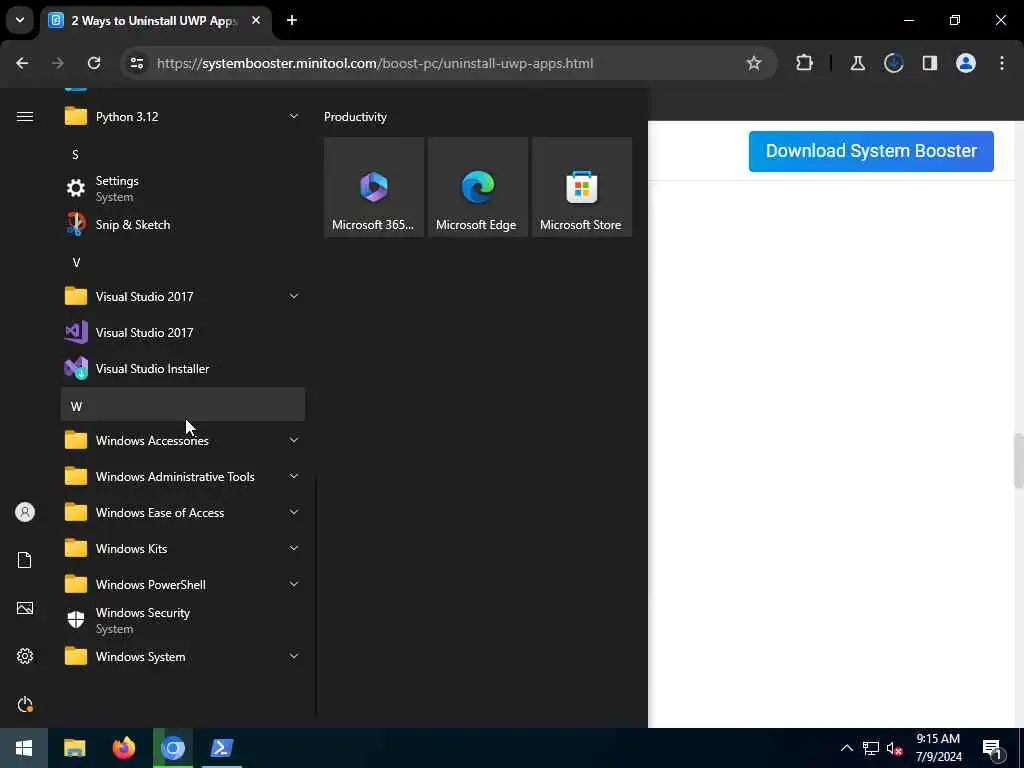Open Visual Studio 2017 application
Screen dimensions: 1024x768
(183, 332)
